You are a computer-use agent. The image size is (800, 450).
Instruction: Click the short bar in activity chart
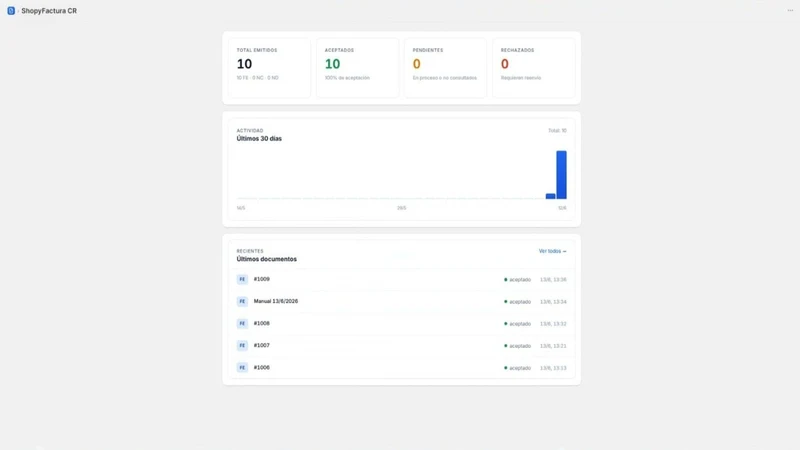550,196
